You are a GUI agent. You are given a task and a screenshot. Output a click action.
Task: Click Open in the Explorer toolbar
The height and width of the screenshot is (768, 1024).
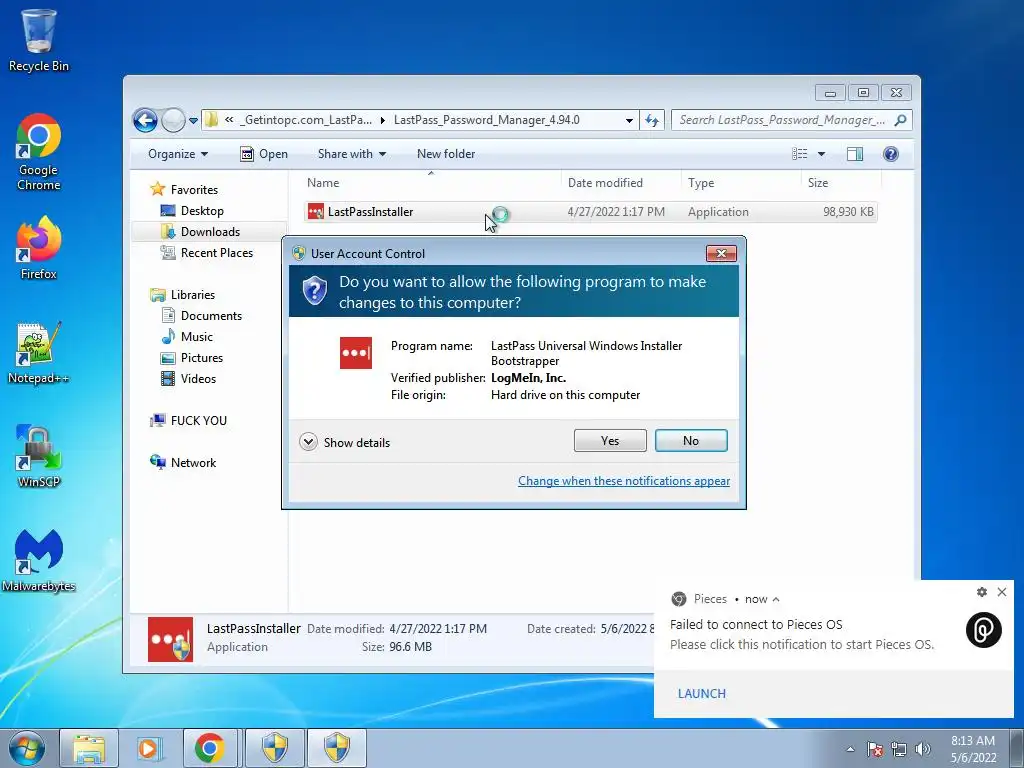click(264, 154)
